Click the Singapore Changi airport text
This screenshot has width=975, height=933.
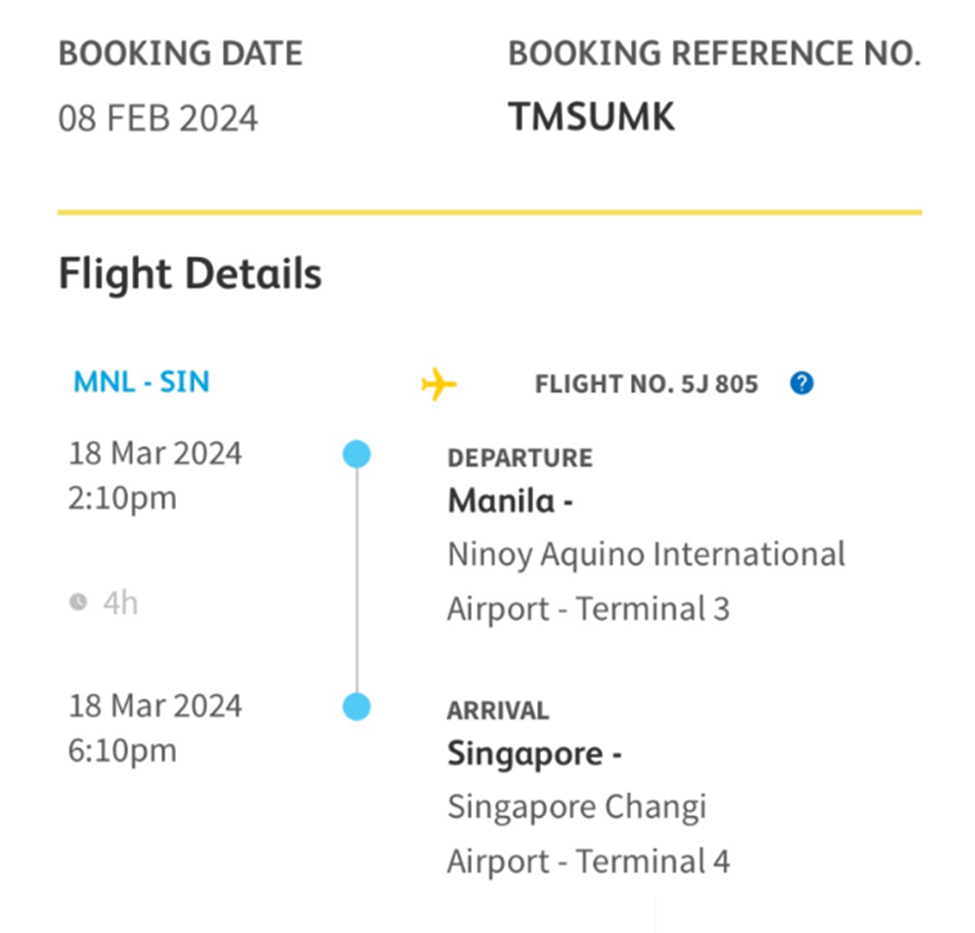click(x=577, y=807)
